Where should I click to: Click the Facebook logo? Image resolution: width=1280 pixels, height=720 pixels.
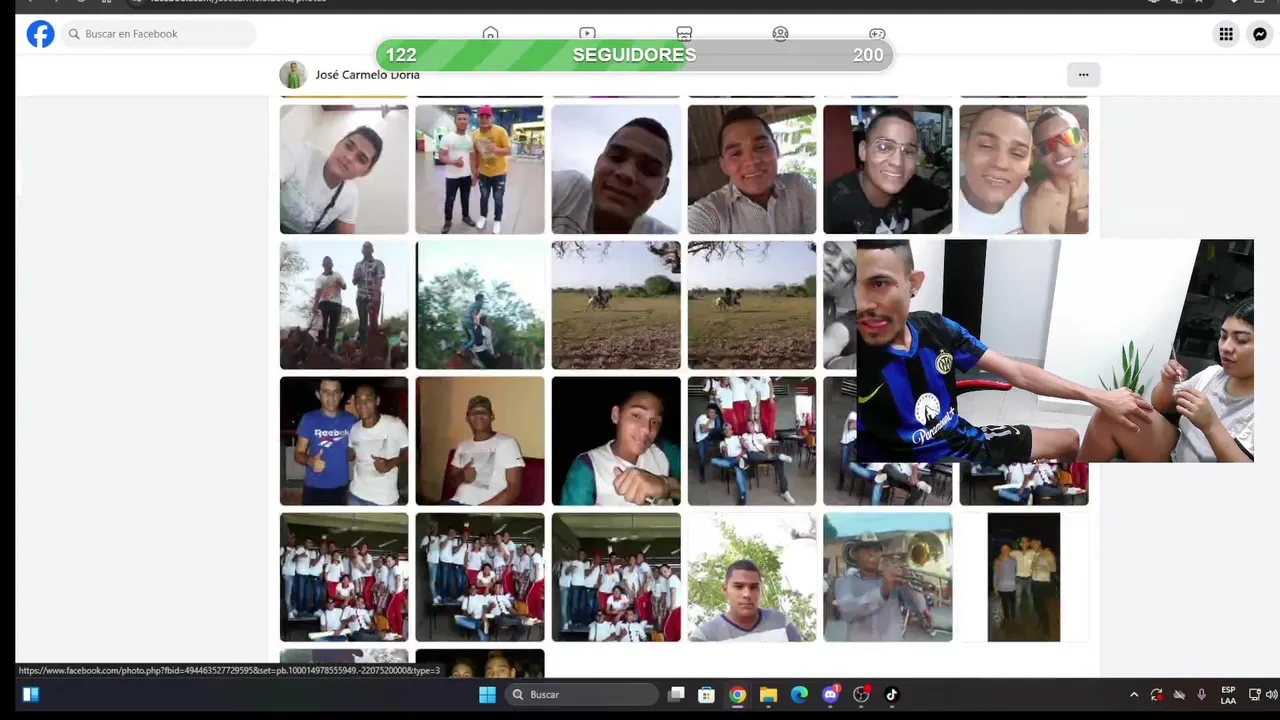pos(40,34)
